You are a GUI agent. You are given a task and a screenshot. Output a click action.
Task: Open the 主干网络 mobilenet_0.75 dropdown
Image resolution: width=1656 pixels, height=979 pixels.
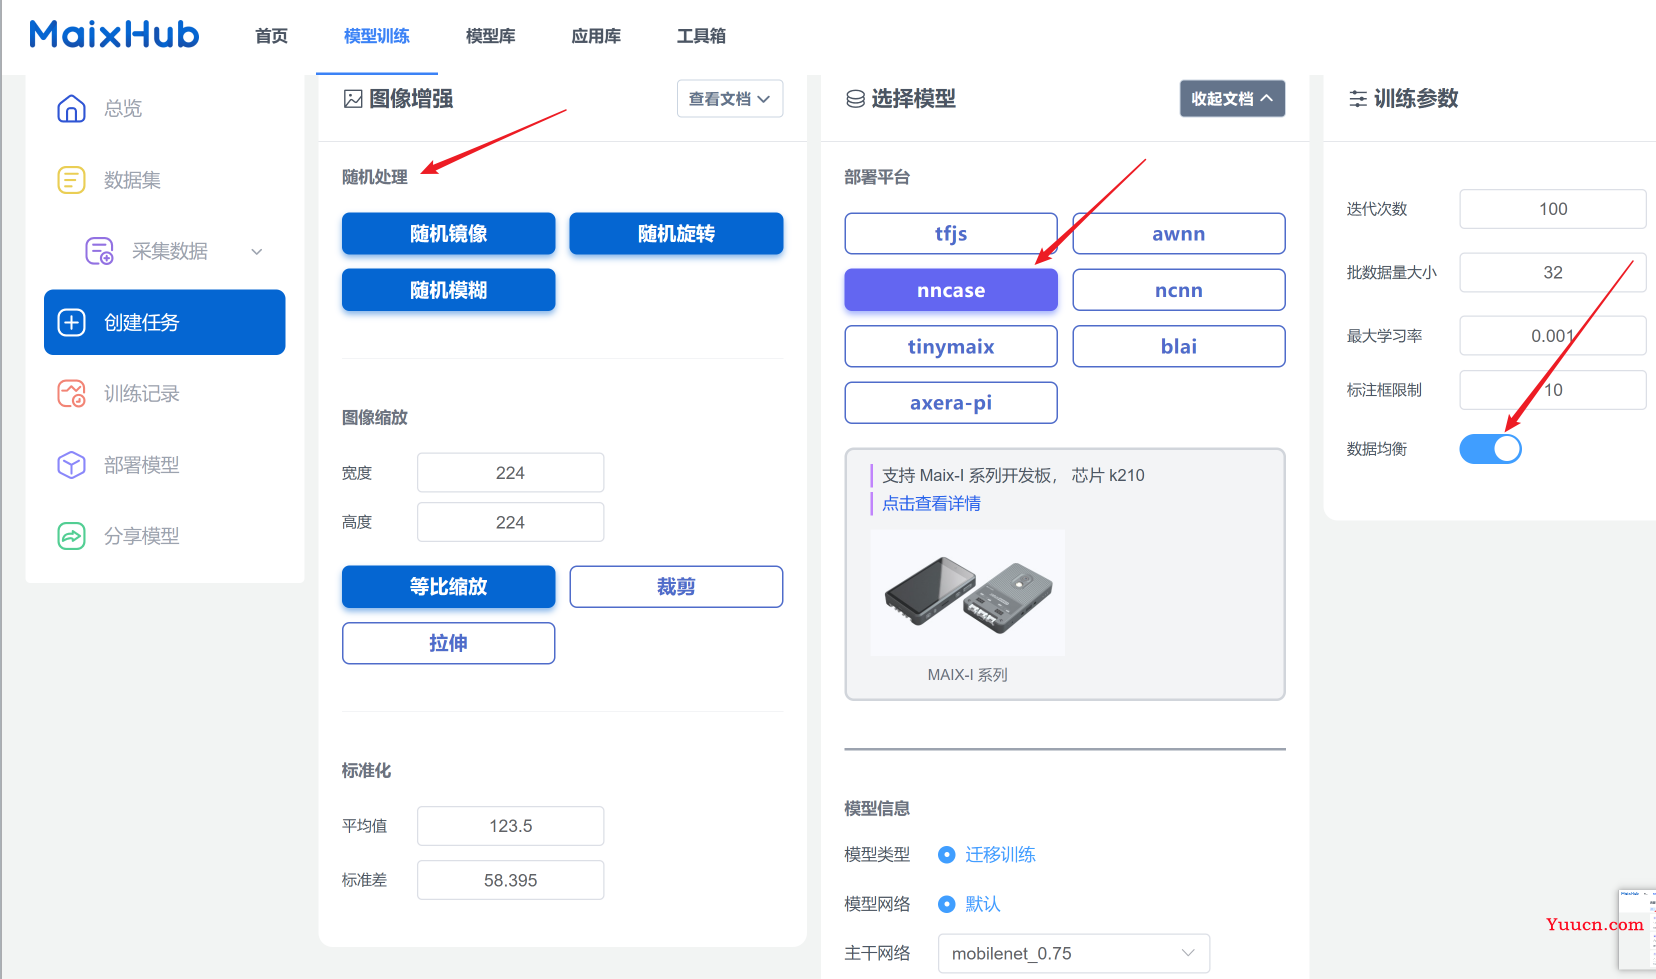[x=1074, y=954]
